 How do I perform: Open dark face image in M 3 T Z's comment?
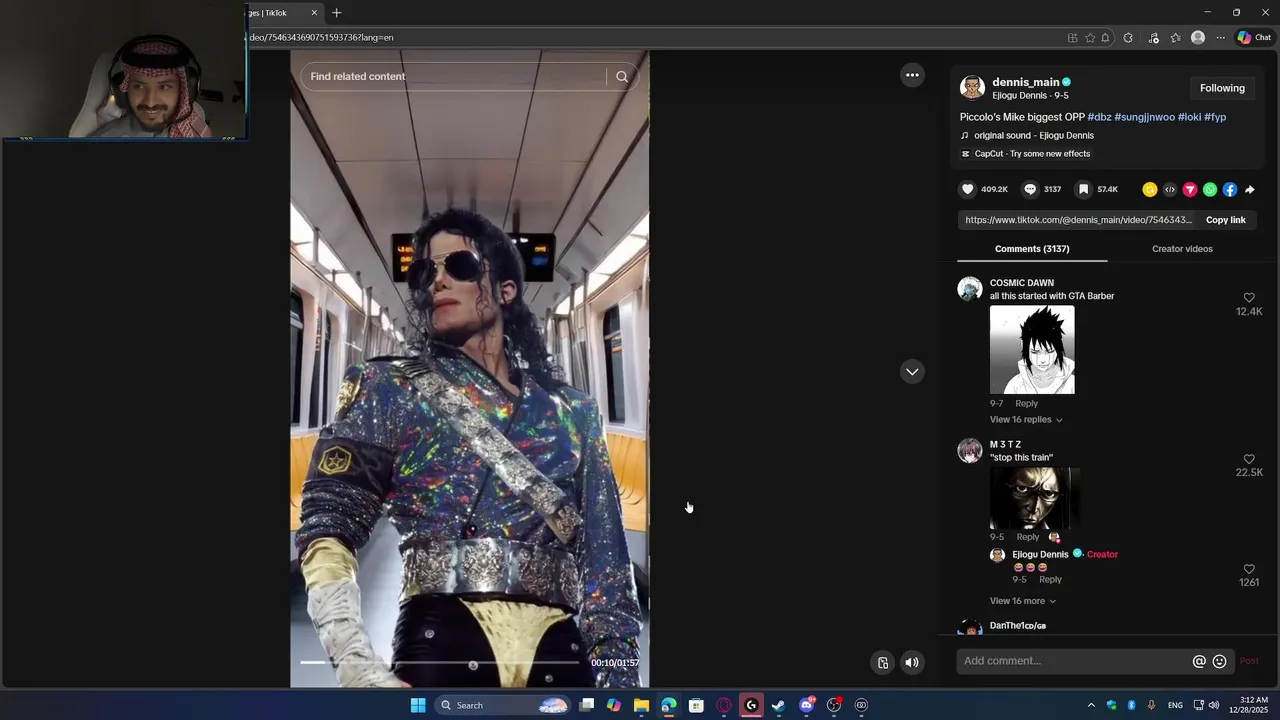(1034, 498)
